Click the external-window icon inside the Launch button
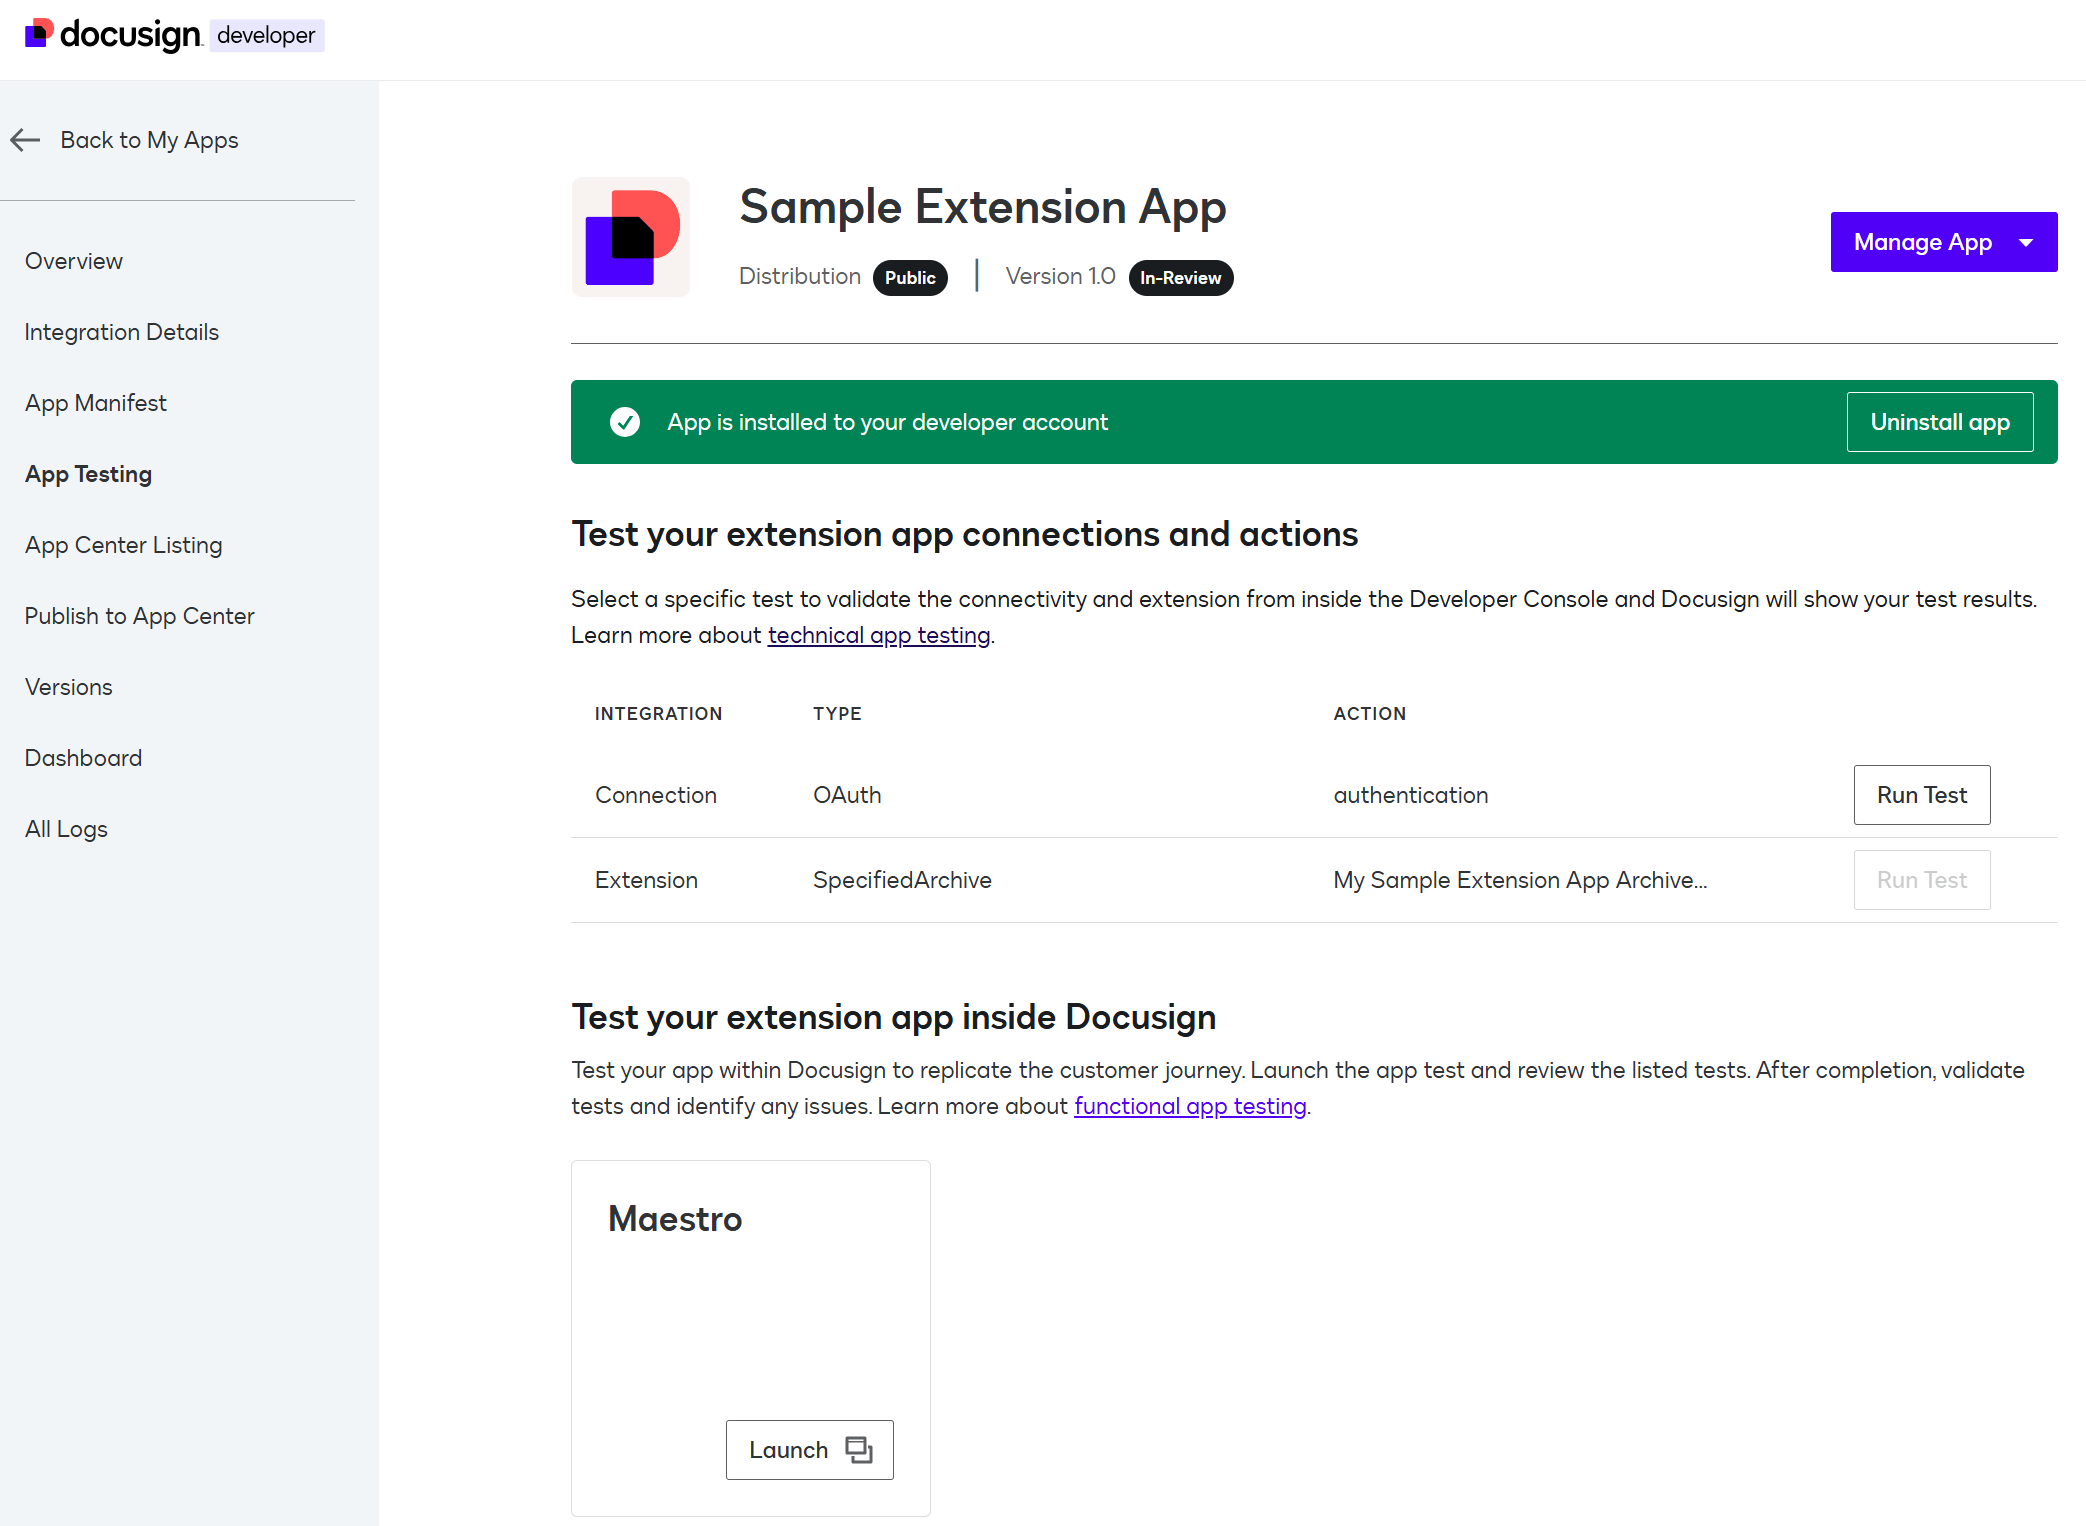Viewport: 2086px width, 1526px height. coord(860,1449)
